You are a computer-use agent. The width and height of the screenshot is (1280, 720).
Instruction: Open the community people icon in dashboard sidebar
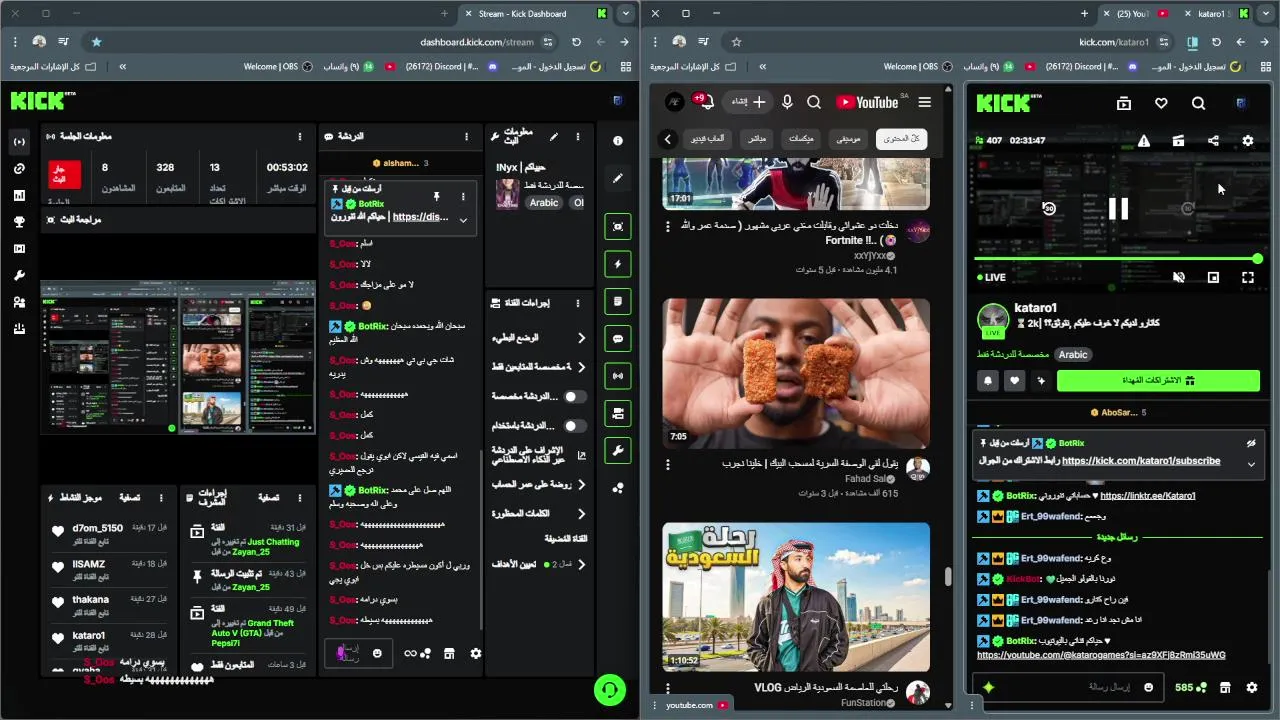(x=19, y=302)
